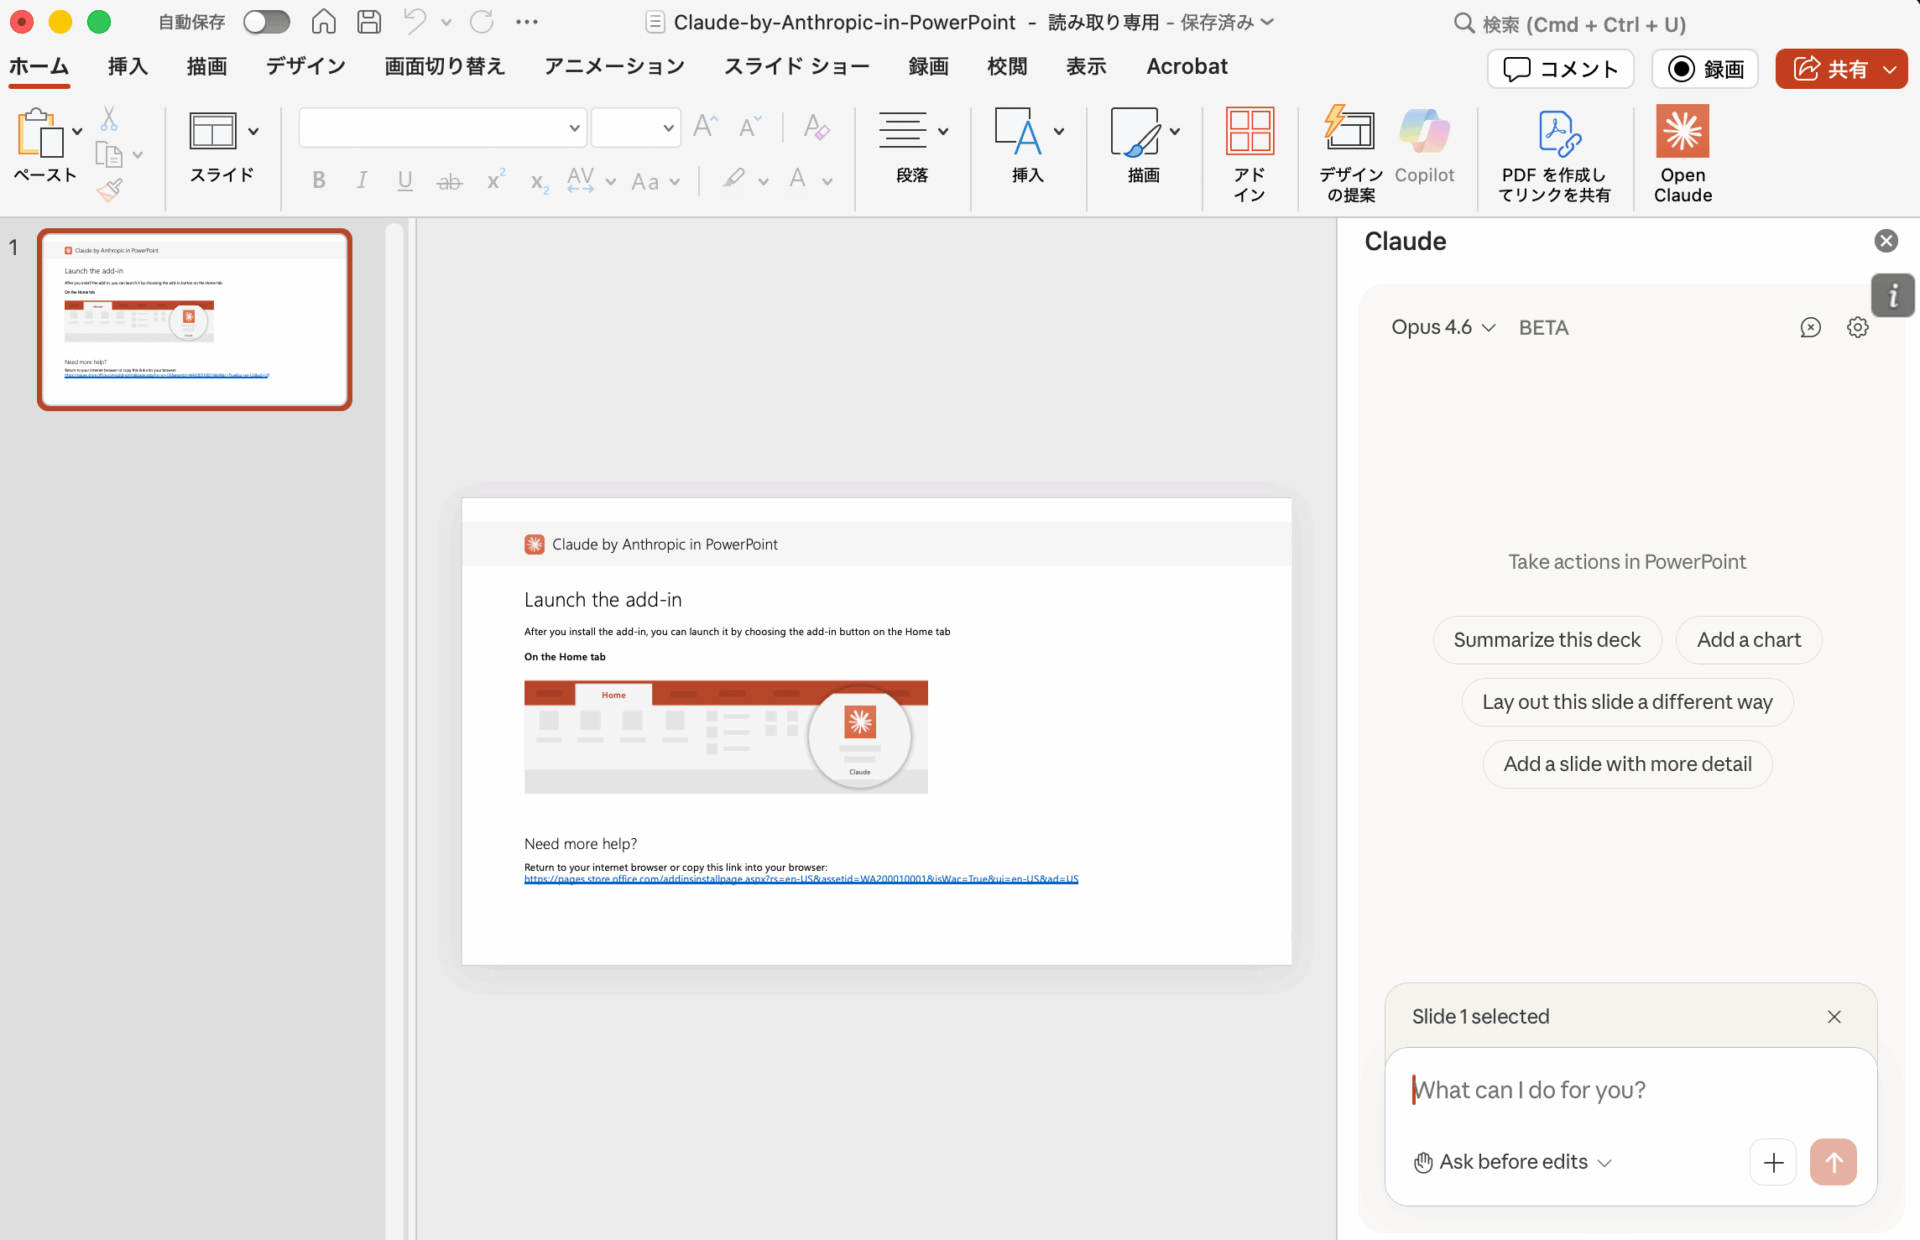This screenshot has height=1240, width=1920.
Task: Open the Opus 4.6 model selector
Action: coord(1442,327)
